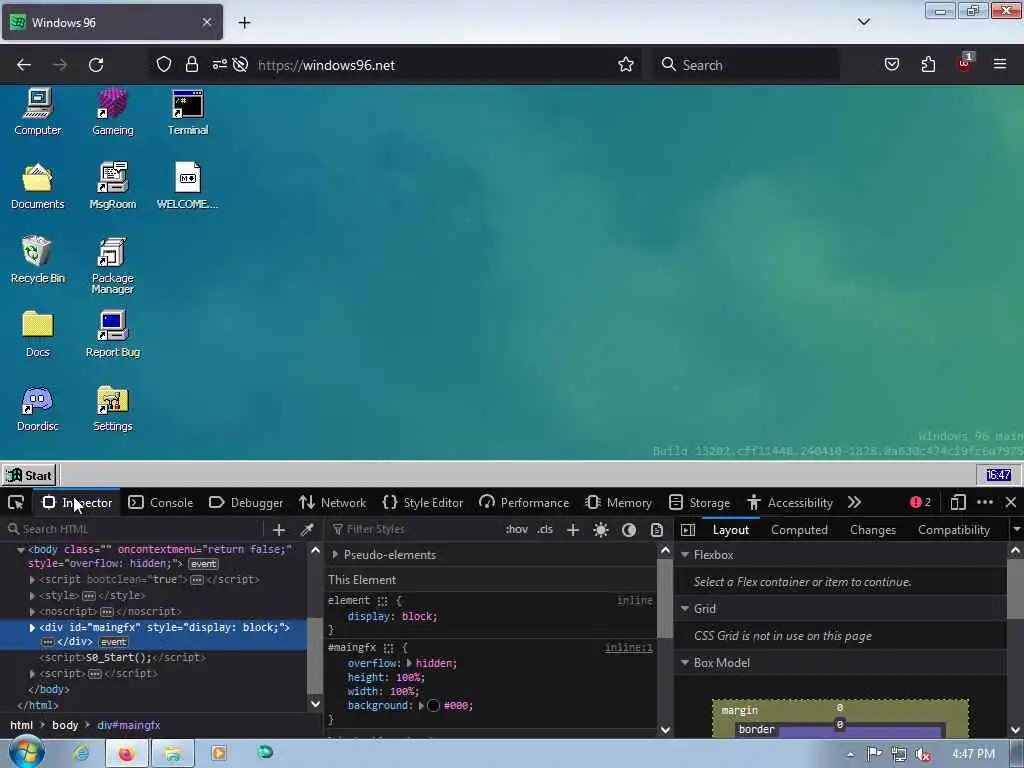Image resolution: width=1024 pixels, height=768 pixels.
Task: Select the Compatibility sidebar tab
Action: (953, 530)
